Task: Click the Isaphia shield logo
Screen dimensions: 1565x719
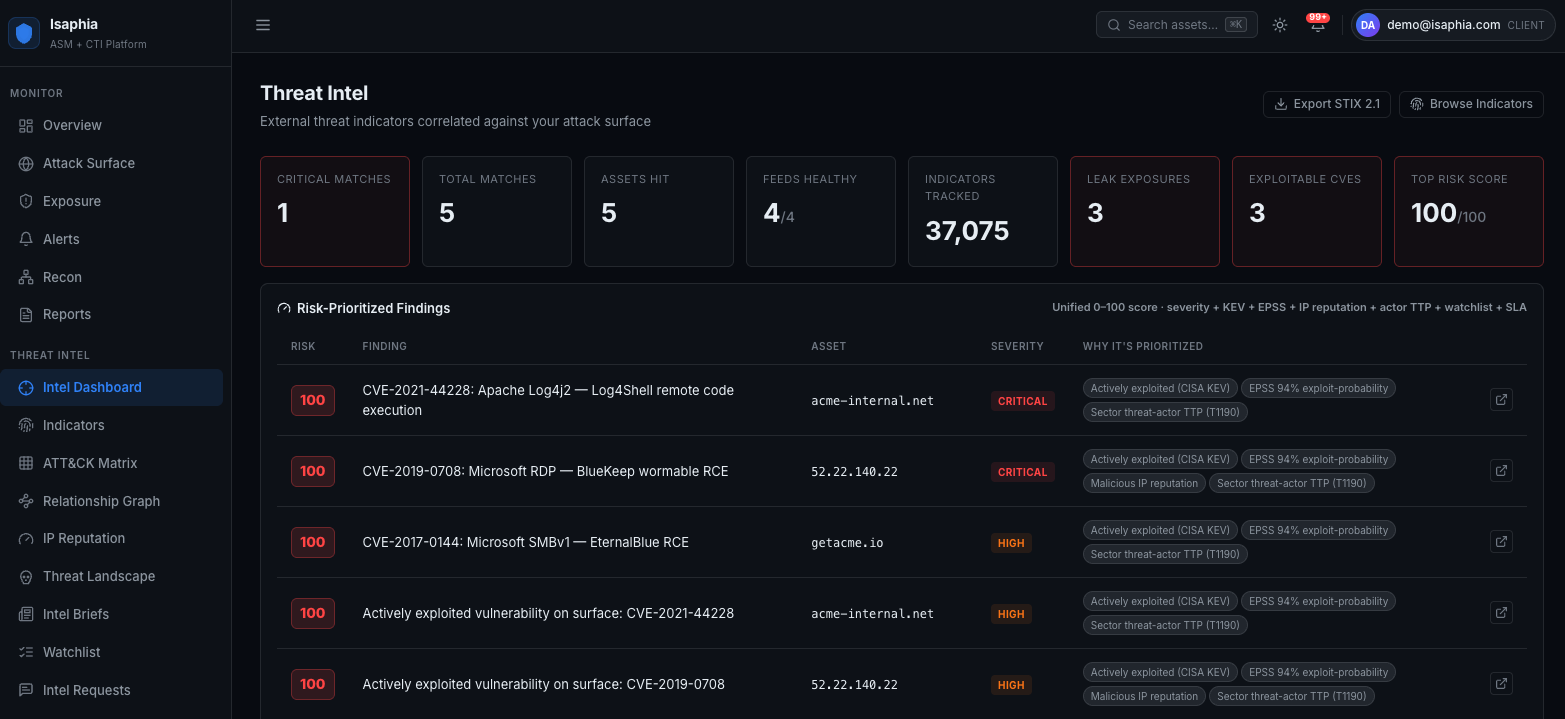Action: tap(24, 33)
